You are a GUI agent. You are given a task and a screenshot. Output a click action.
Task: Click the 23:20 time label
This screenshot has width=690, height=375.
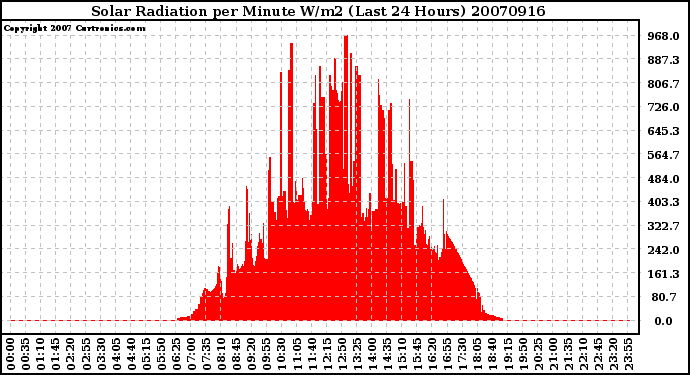pyautogui.click(x=612, y=355)
